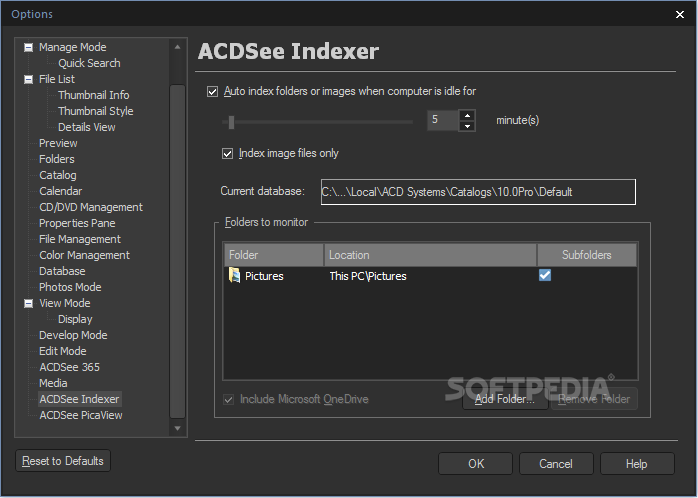Select Develop Mode in options tree
This screenshot has width=698, height=498.
pos(73,336)
